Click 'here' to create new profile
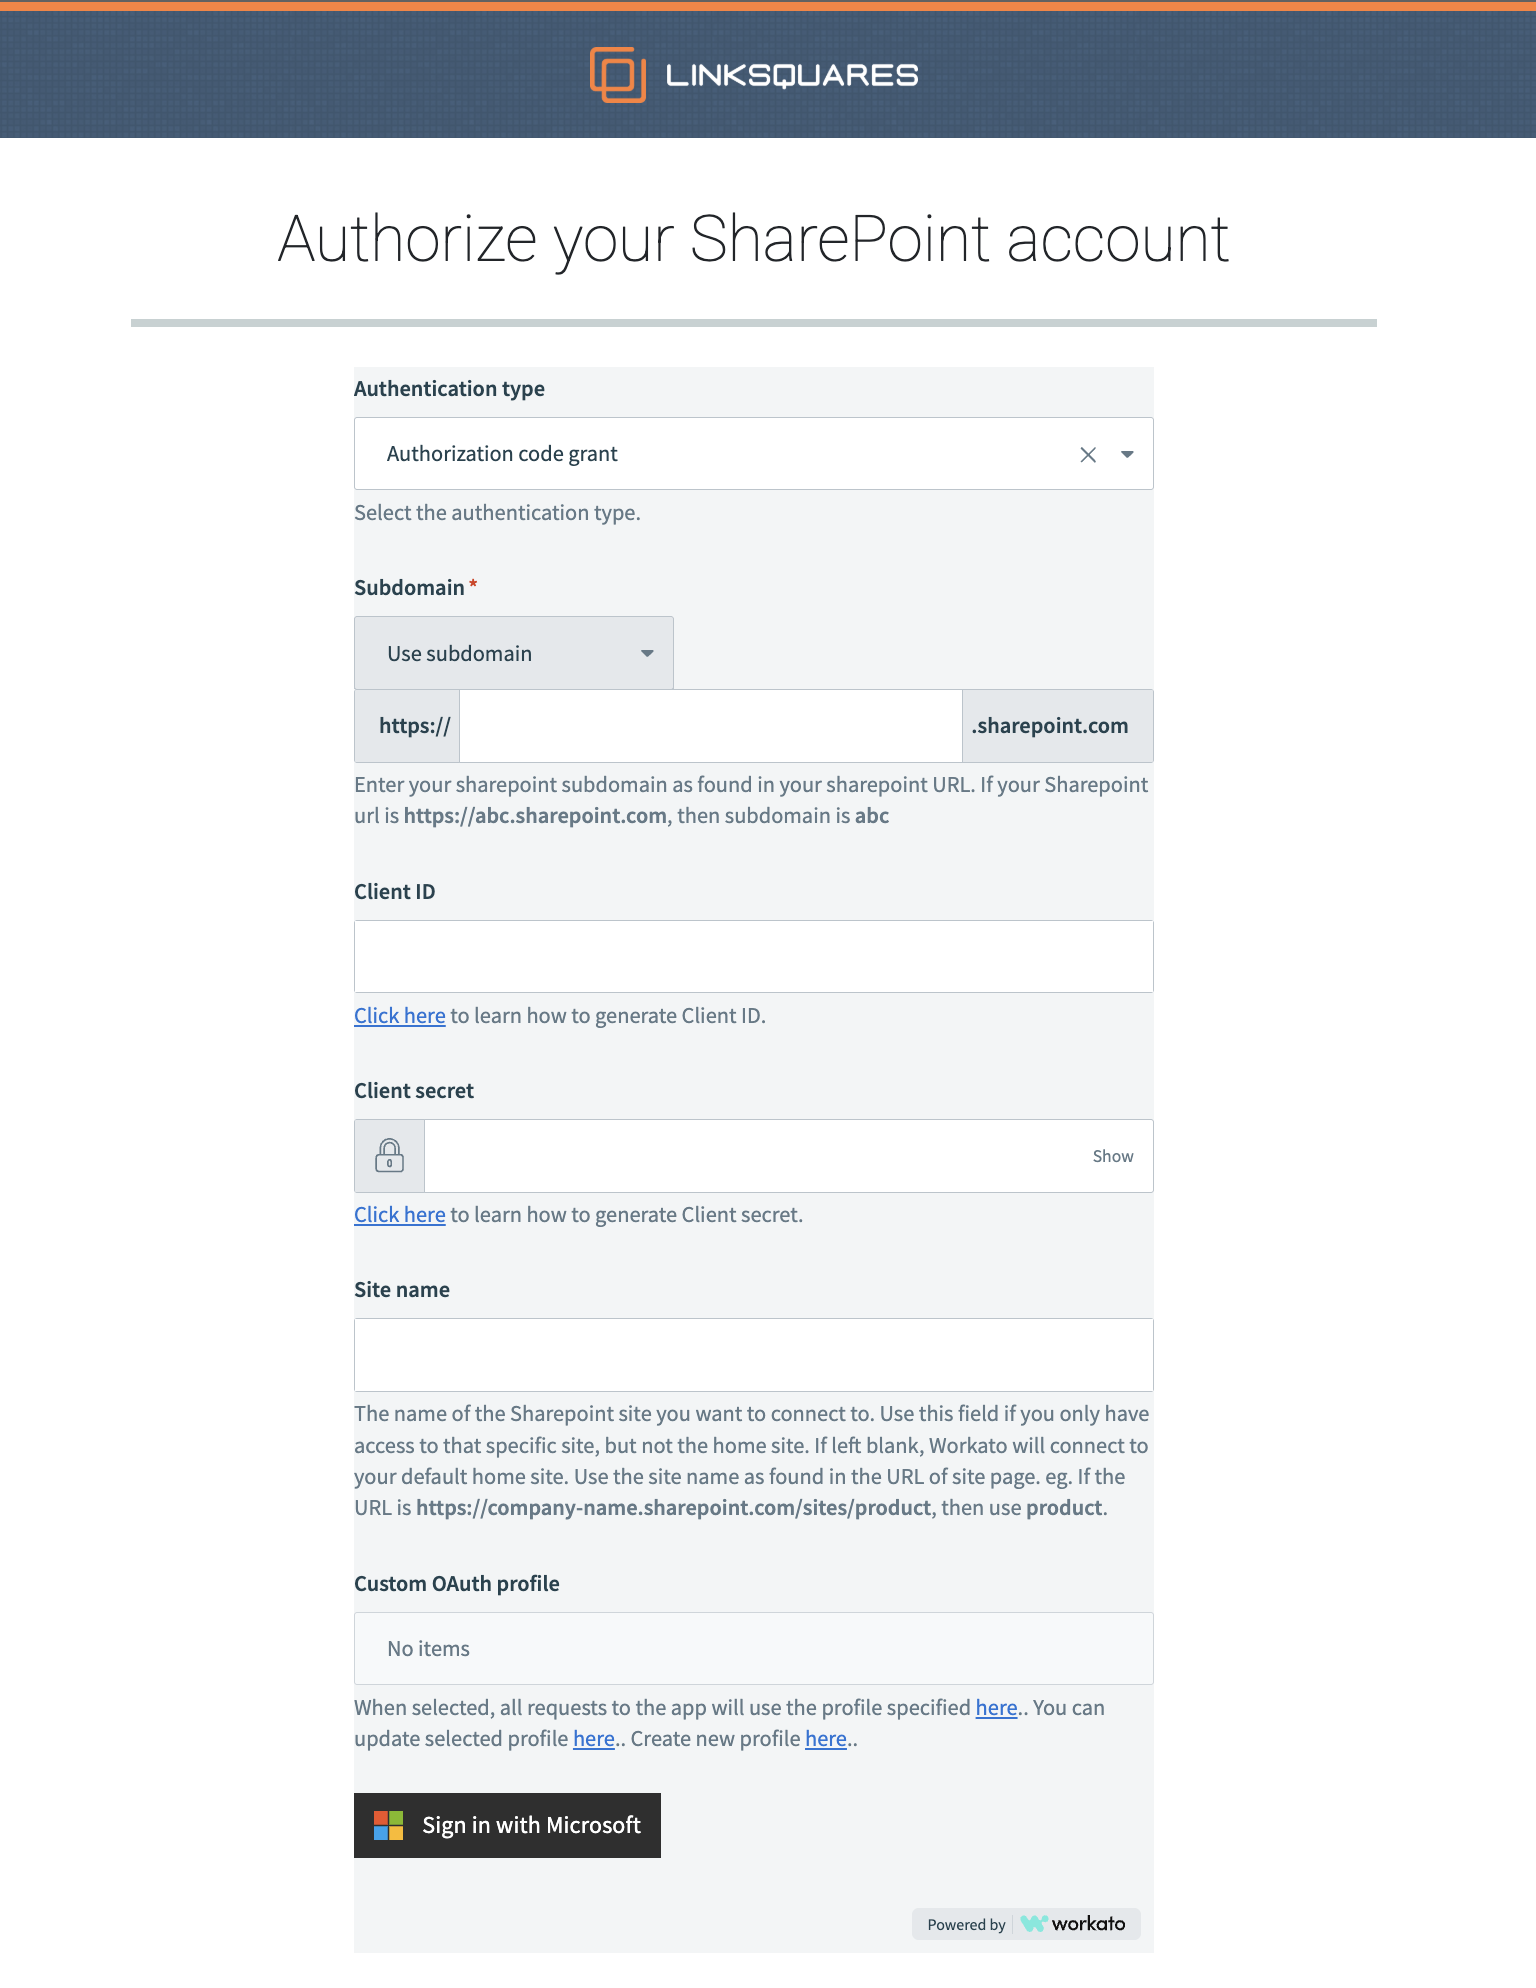 pyautogui.click(x=825, y=1739)
